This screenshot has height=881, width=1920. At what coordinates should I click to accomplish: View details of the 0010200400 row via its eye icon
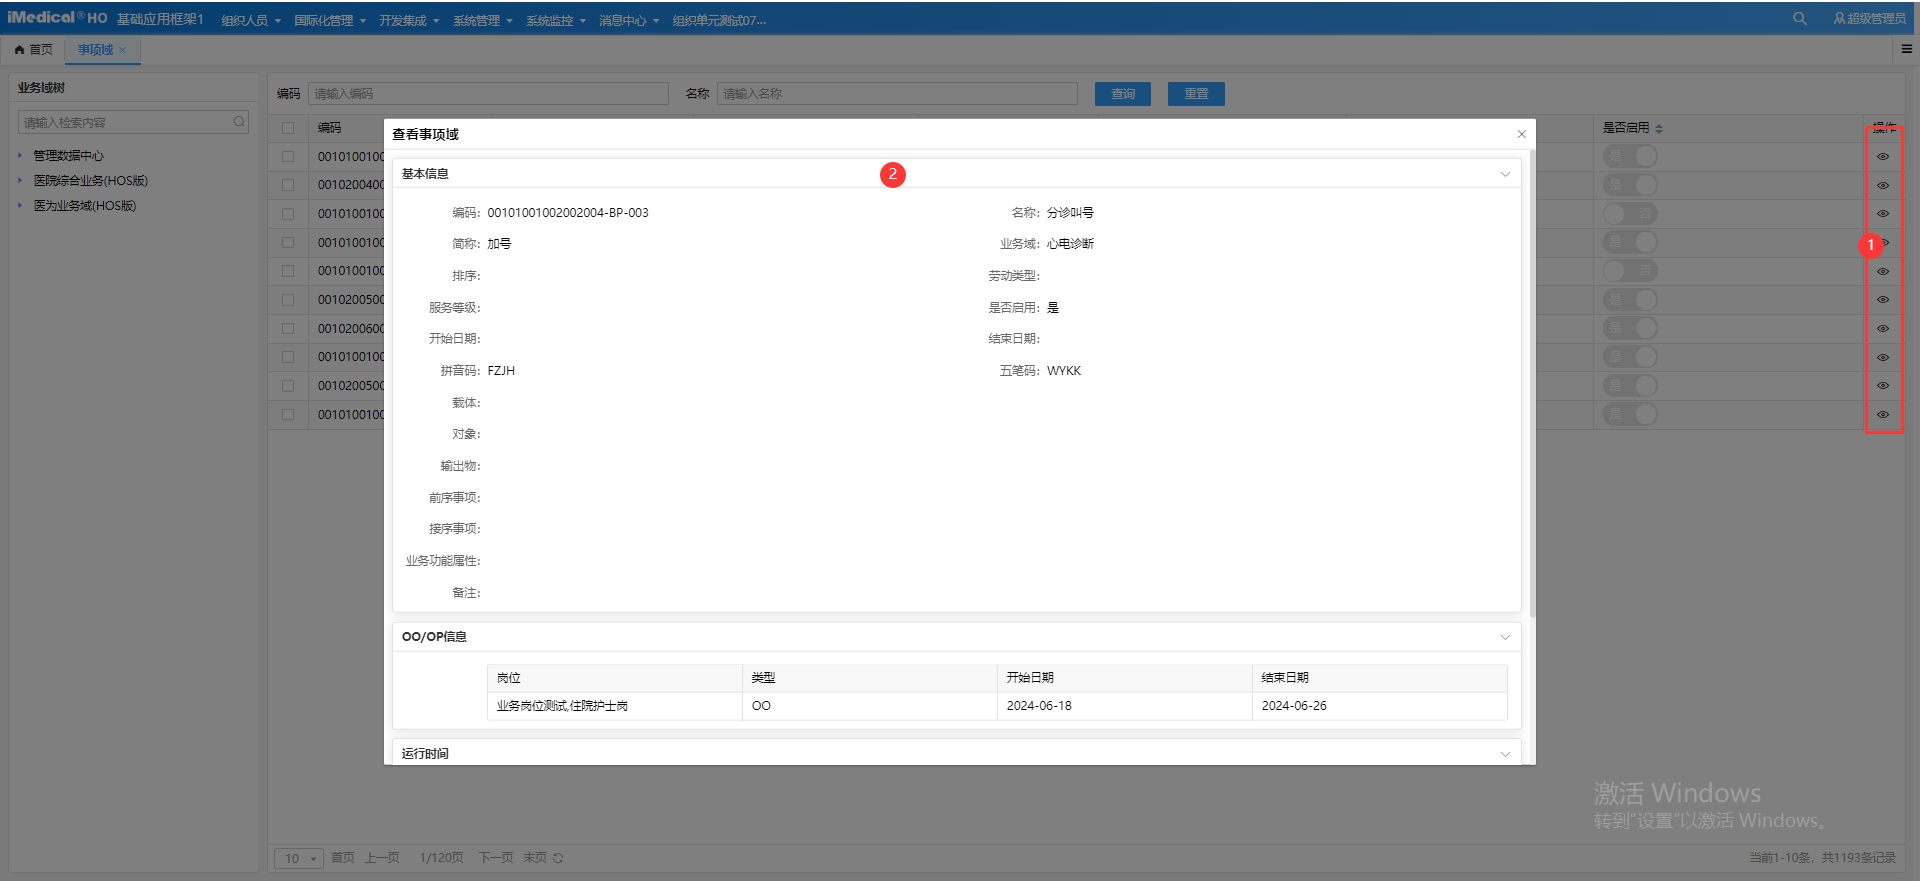pos(1883,185)
